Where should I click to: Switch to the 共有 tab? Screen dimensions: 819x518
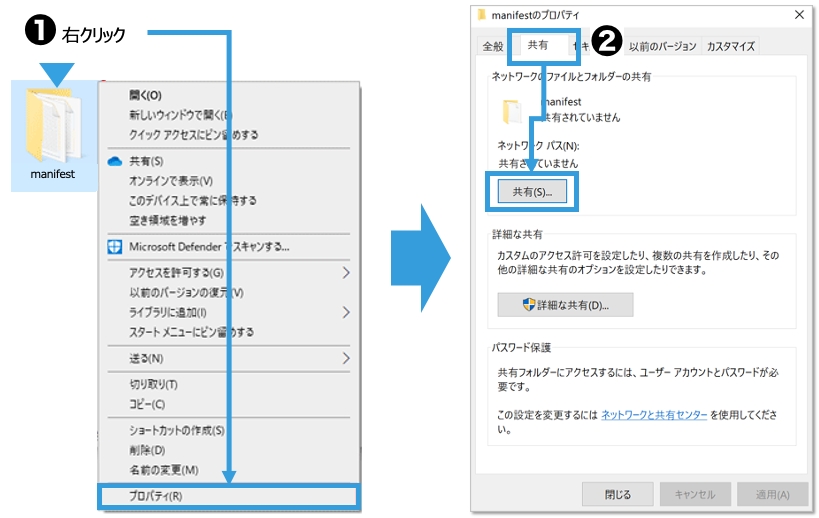pos(537,45)
